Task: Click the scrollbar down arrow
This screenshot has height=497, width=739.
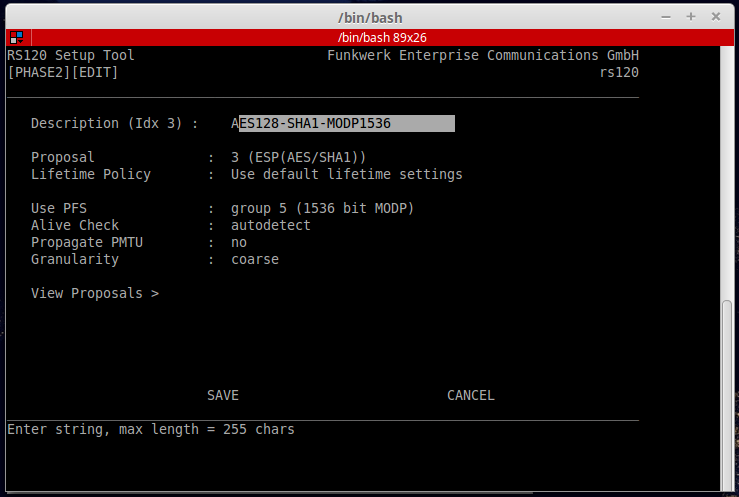Action: point(728,489)
